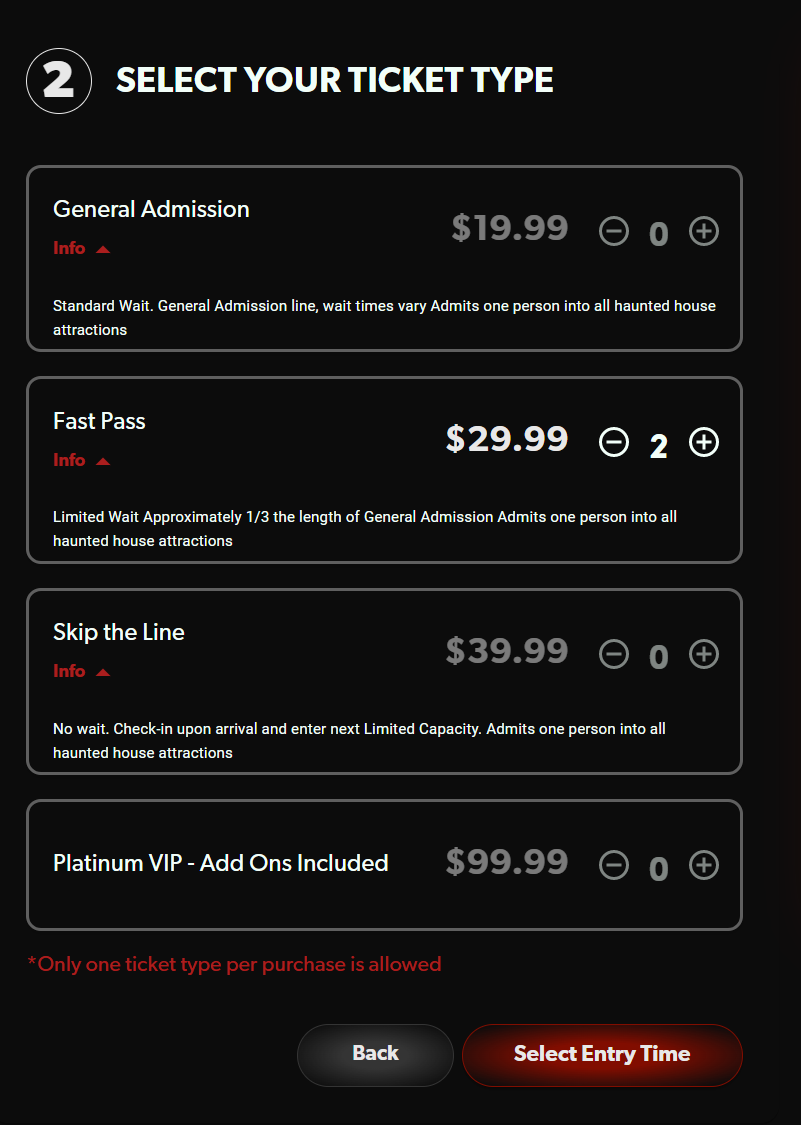Click the $99.99 Platinum VIP price
Image resolution: width=801 pixels, height=1125 pixels.
507,862
